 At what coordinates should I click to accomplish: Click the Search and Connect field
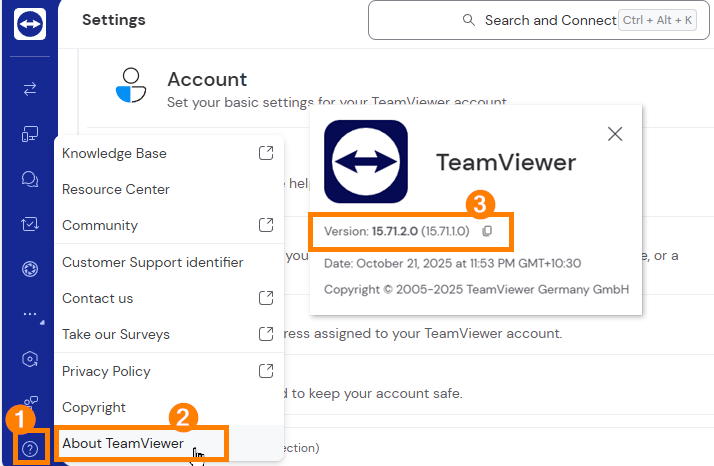click(539, 20)
